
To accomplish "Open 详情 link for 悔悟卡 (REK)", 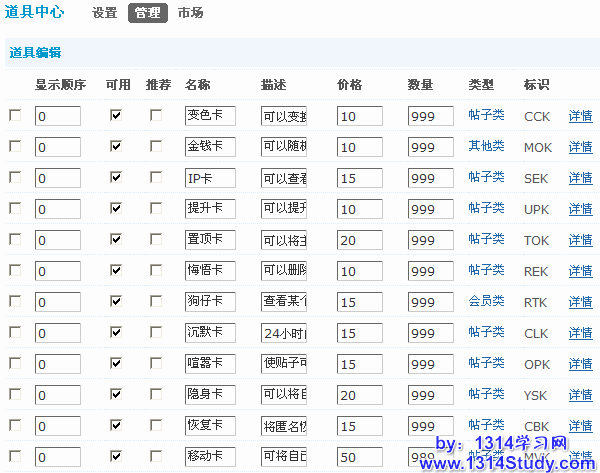I will [580, 272].
